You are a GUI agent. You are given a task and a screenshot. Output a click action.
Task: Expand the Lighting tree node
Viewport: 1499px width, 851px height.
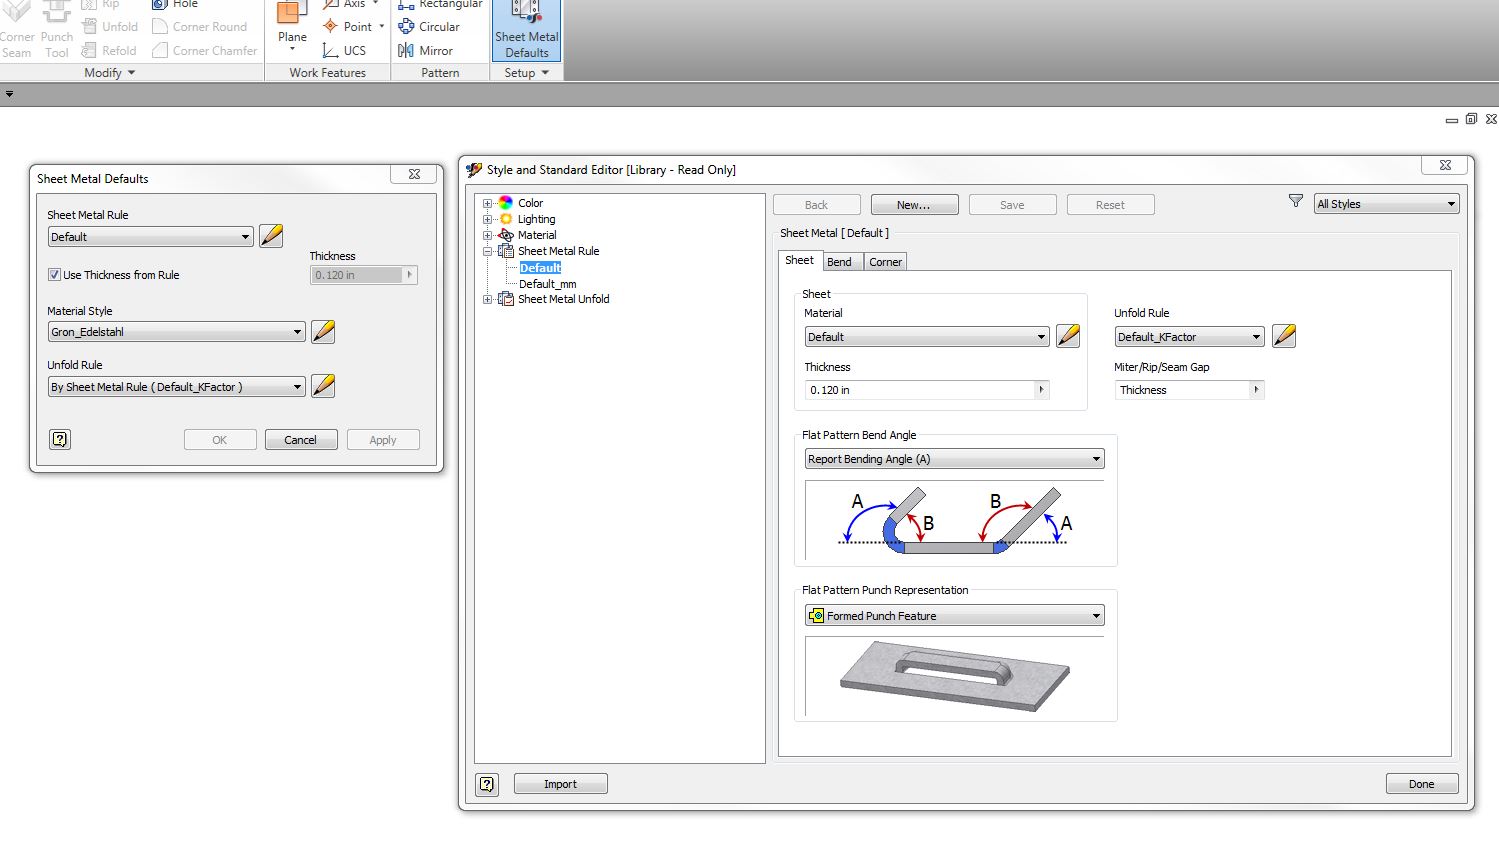488,219
